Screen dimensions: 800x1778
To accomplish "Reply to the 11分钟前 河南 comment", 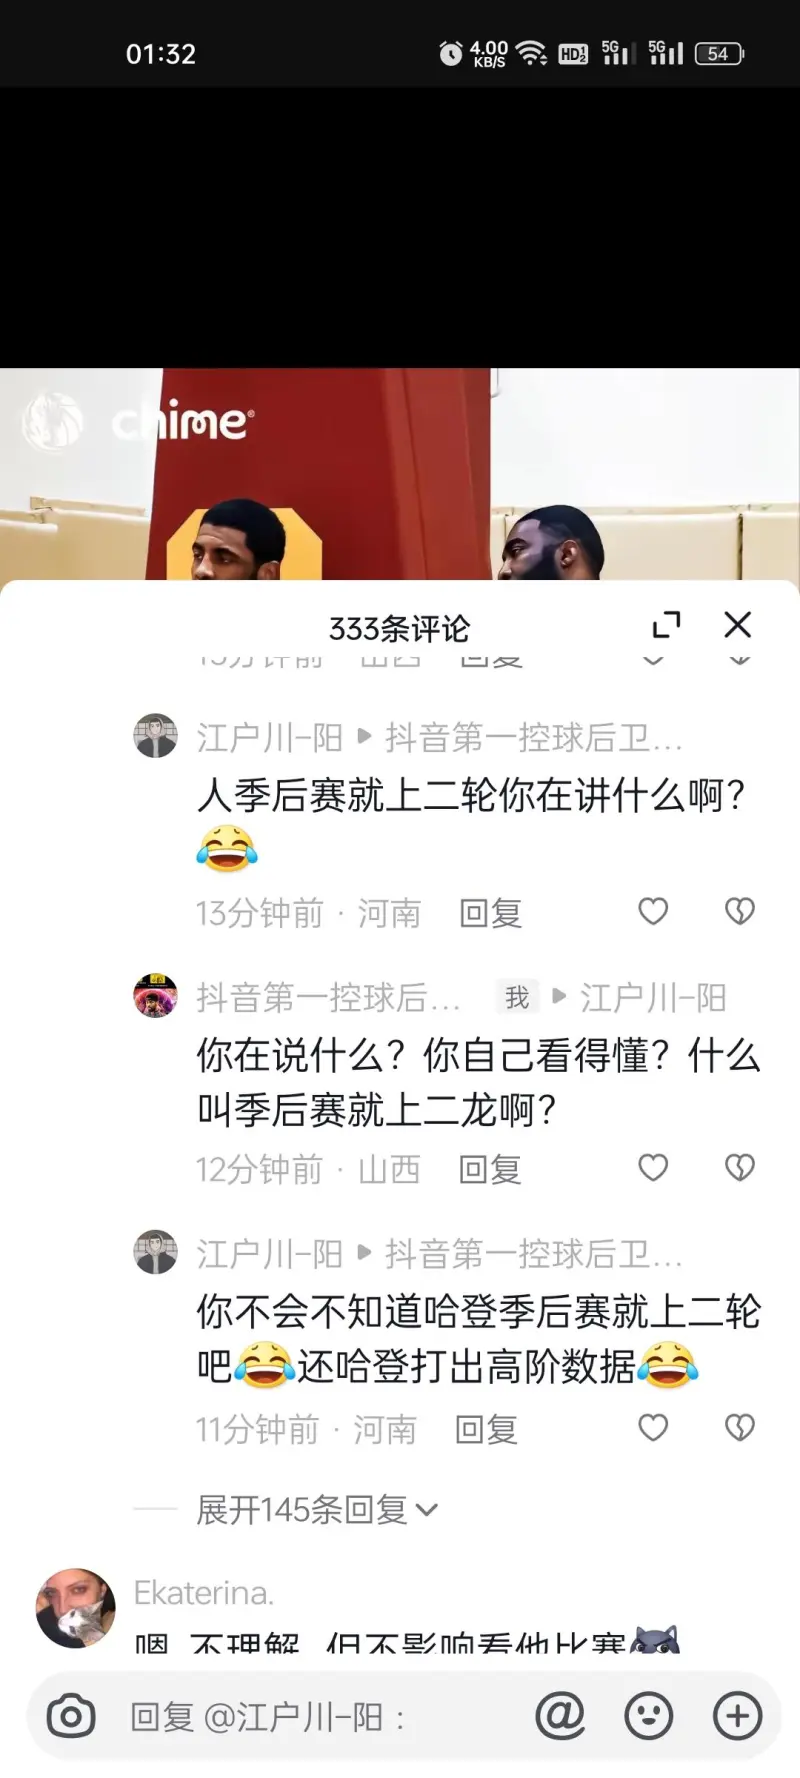I will click(x=486, y=1430).
